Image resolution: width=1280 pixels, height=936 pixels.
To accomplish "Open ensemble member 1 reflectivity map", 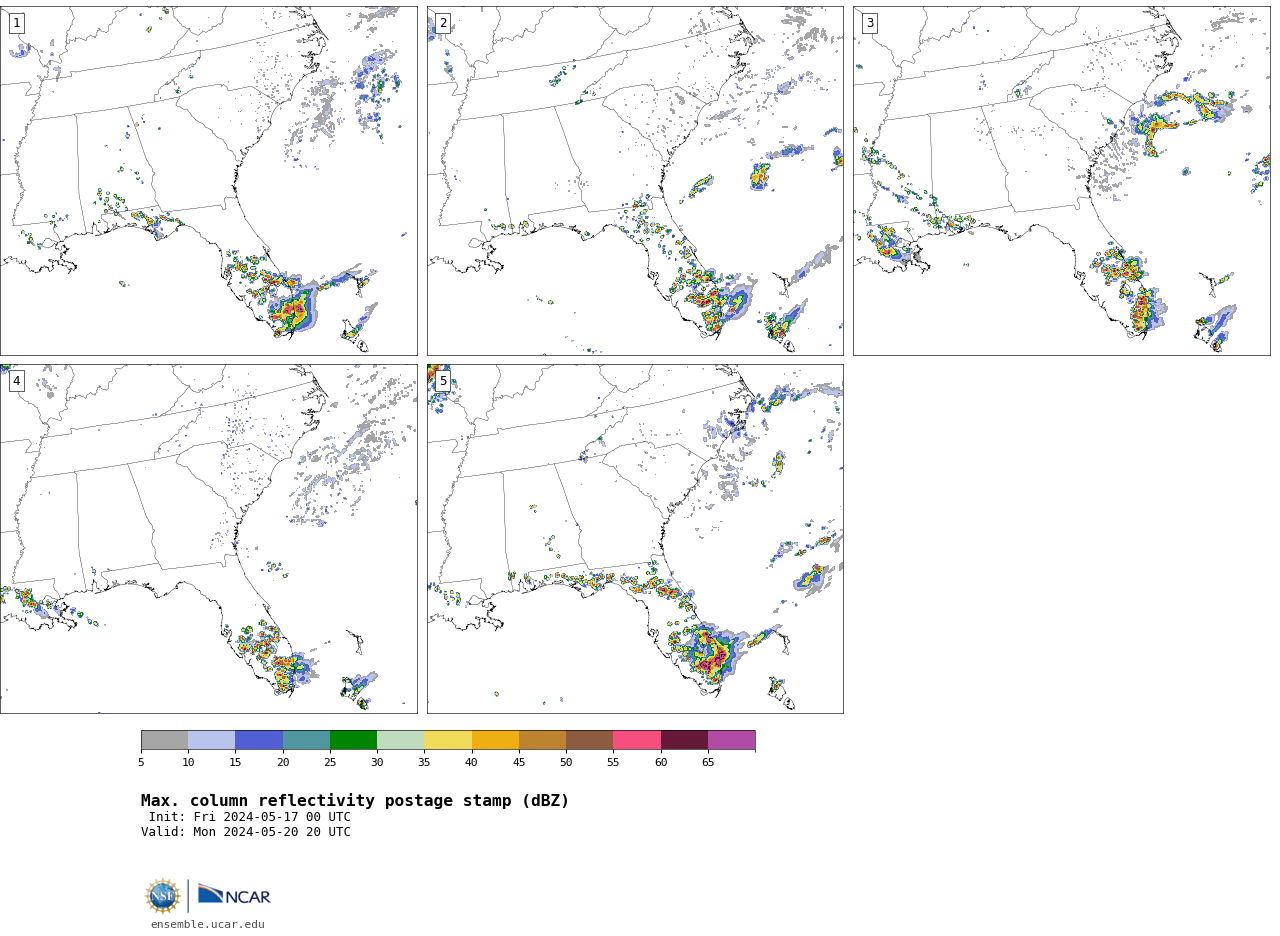I will (x=208, y=181).
